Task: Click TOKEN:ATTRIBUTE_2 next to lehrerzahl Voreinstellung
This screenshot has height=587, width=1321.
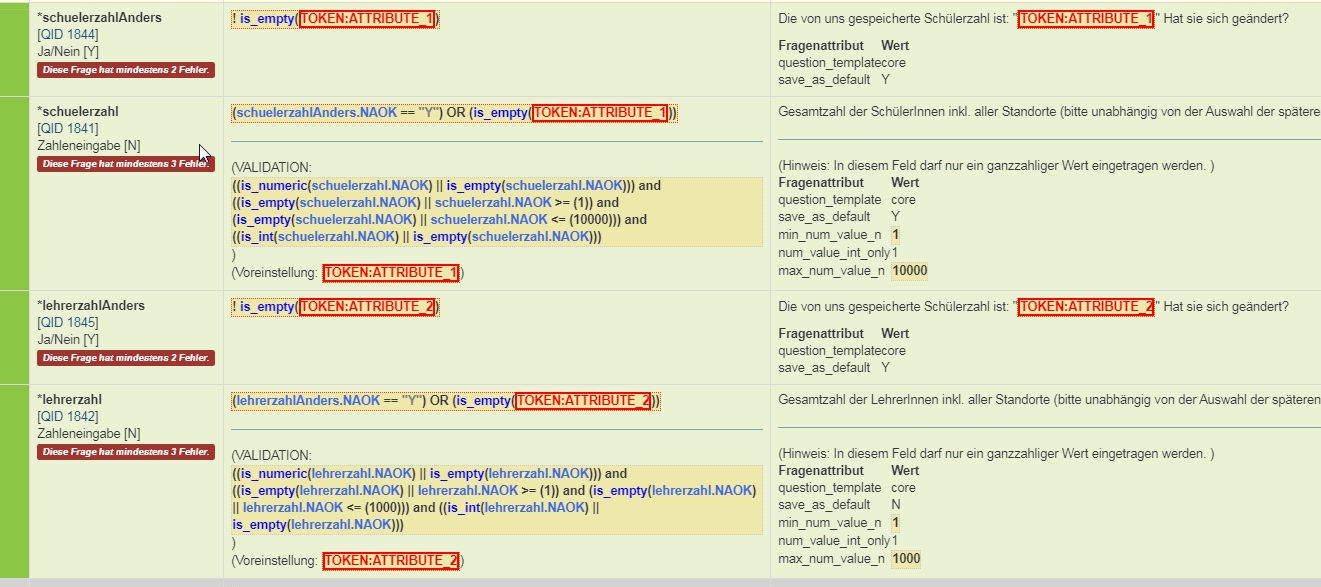Action: click(x=391, y=561)
